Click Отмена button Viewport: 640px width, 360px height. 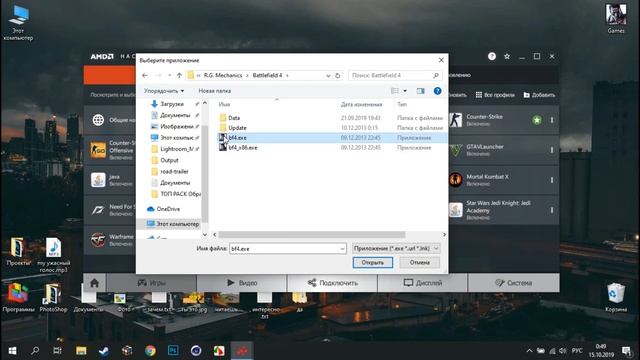pos(420,262)
